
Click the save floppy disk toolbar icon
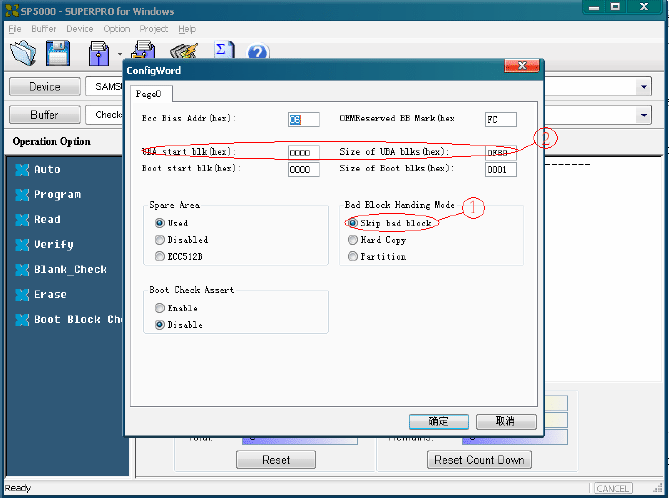click(58, 53)
